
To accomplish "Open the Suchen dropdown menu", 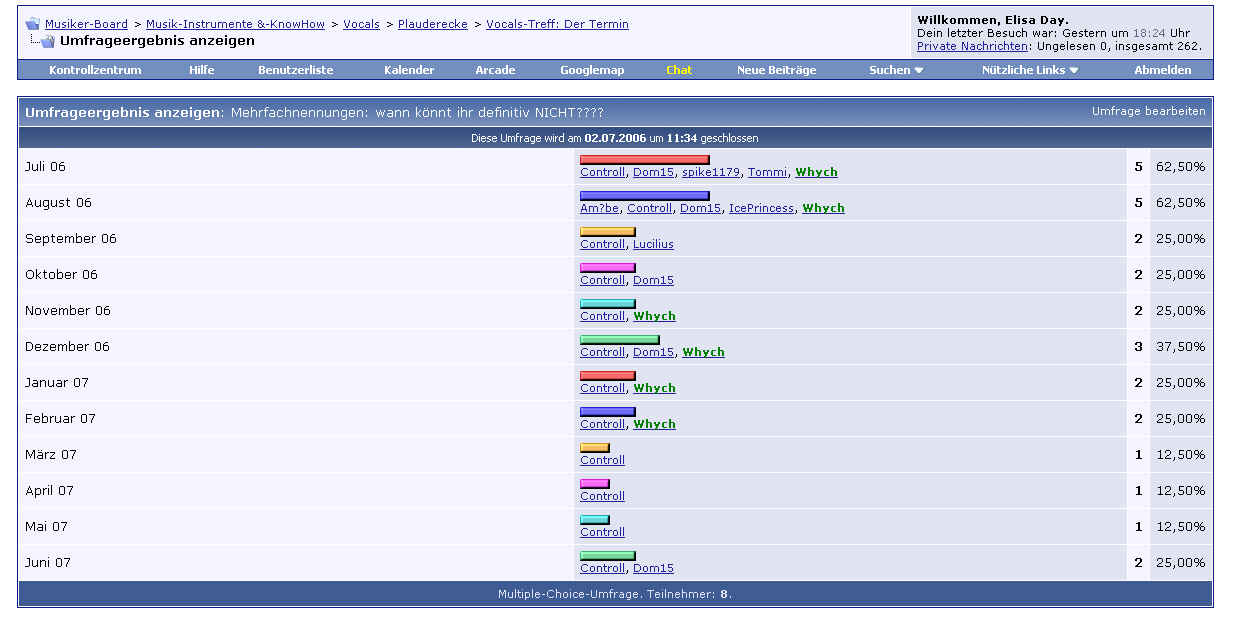I will tap(896, 70).
